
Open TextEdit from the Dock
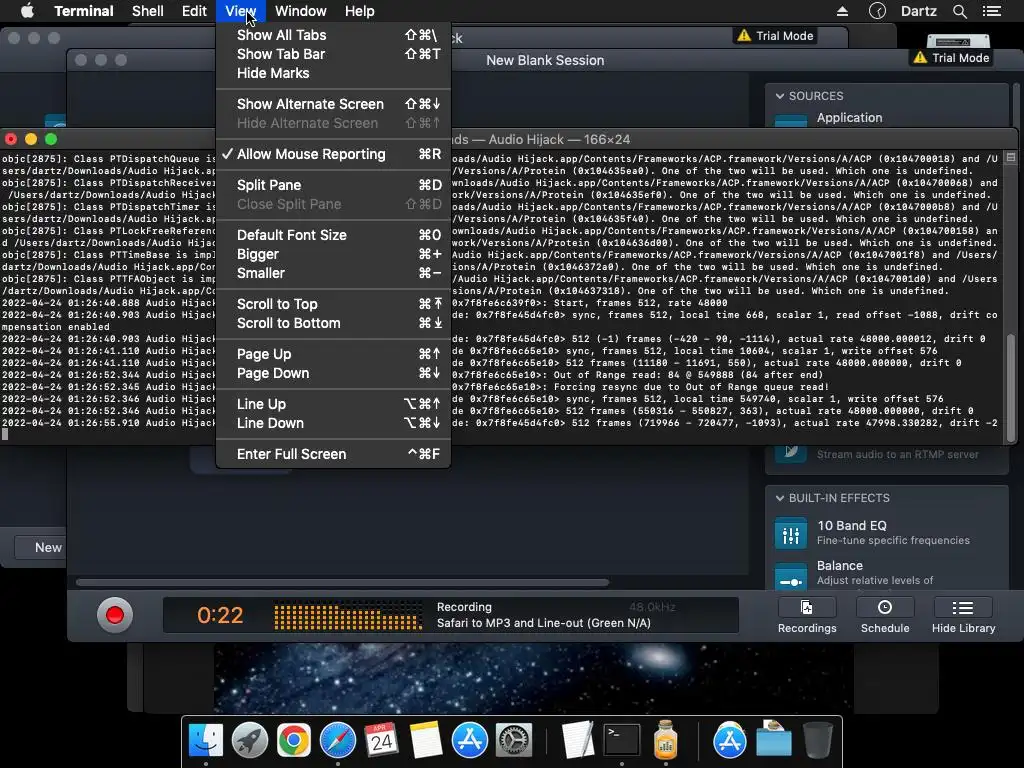click(578, 740)
